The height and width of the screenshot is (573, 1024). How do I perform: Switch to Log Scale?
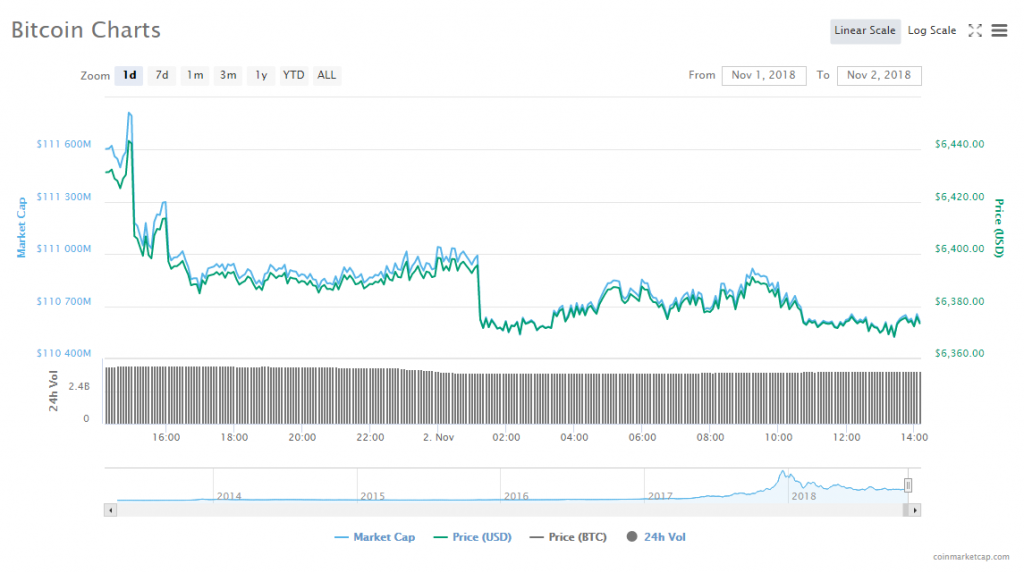point(931,31)
